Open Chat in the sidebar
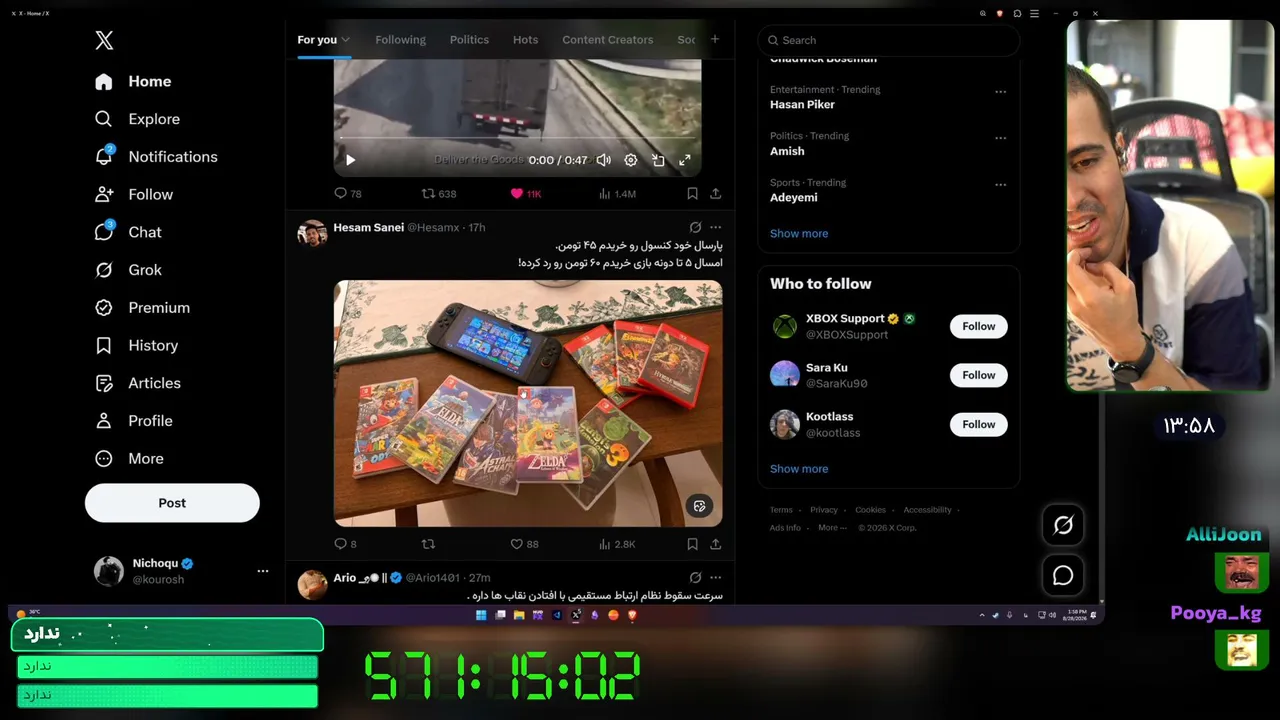Screen dimensions: 1280x720 [127, 232]
